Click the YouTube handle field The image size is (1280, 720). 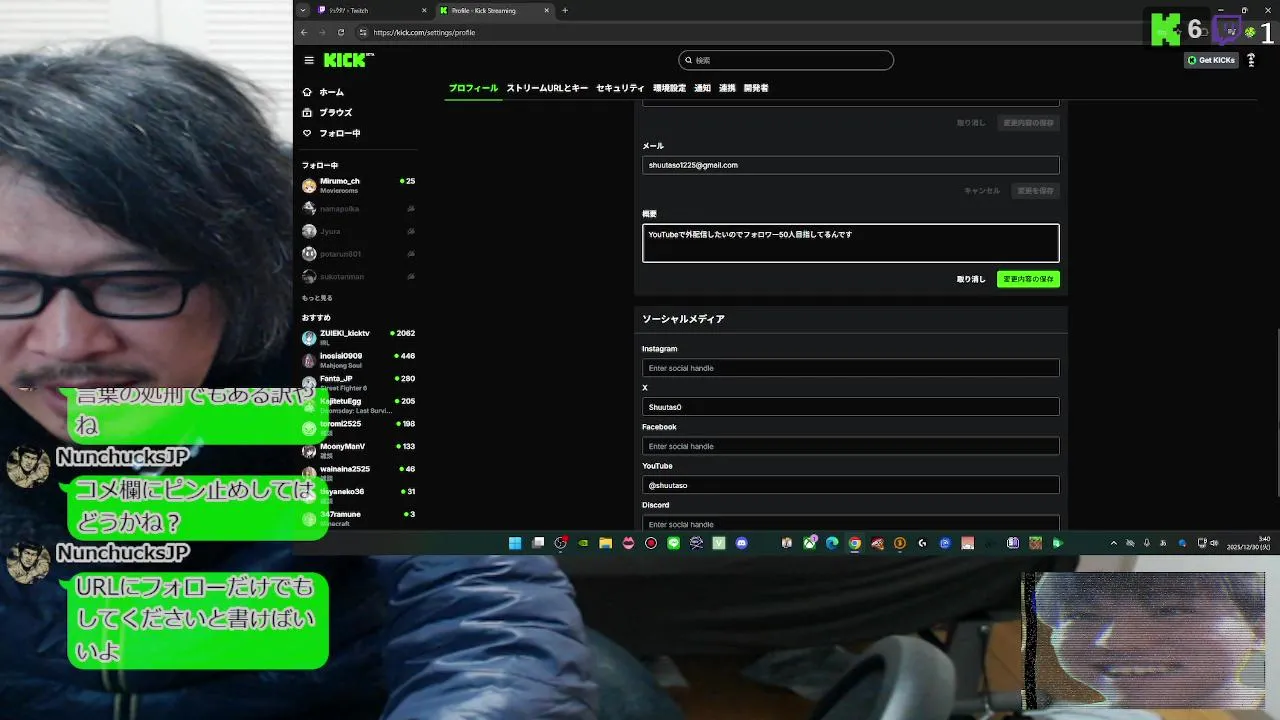[850, 485]
